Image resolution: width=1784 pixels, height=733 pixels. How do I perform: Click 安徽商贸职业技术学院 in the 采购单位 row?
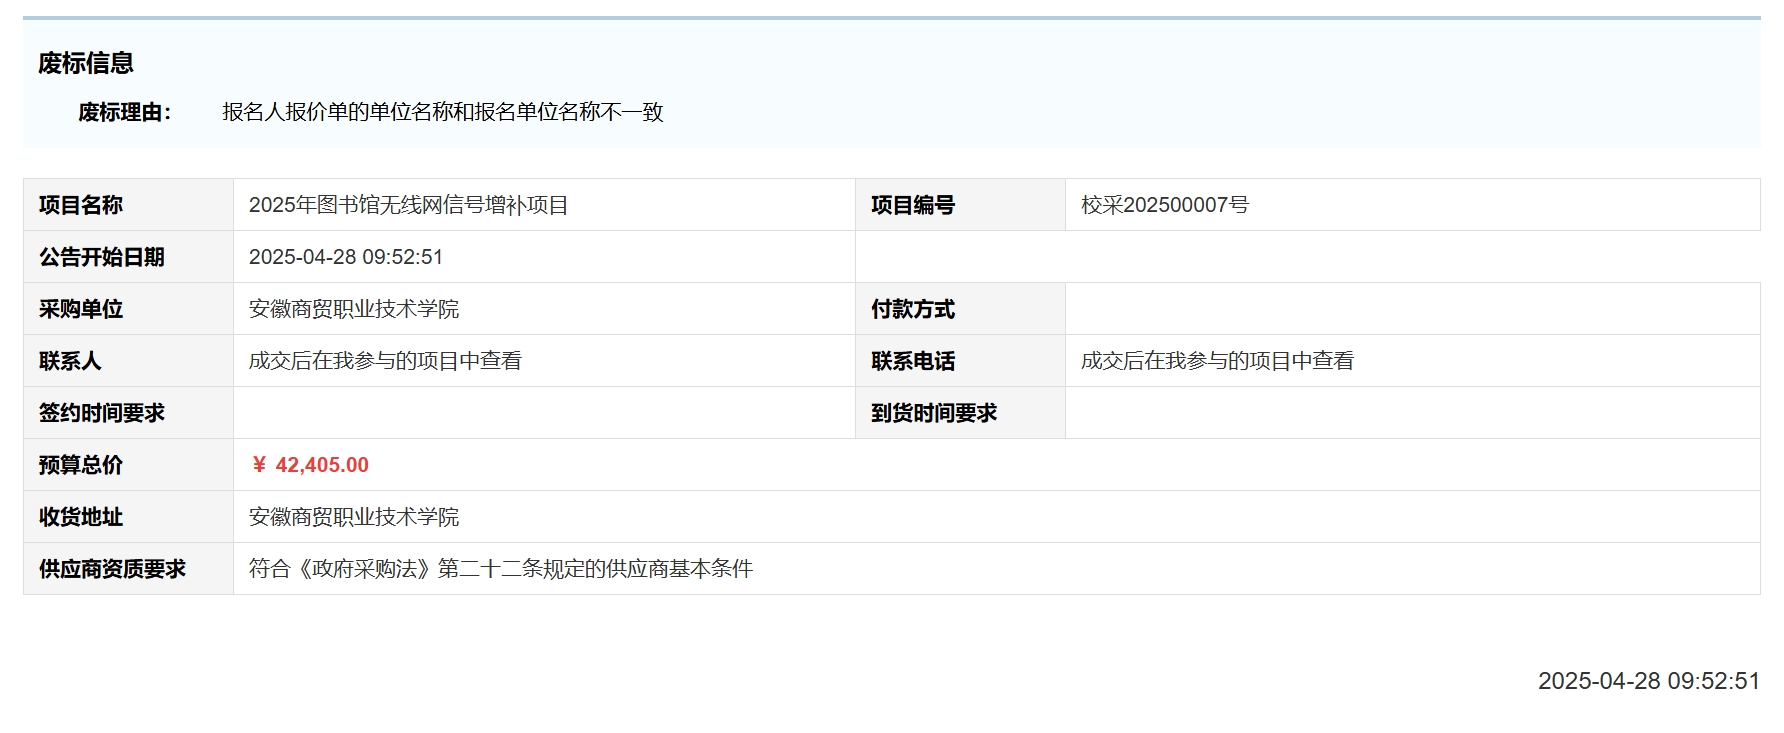click(353, 309)
